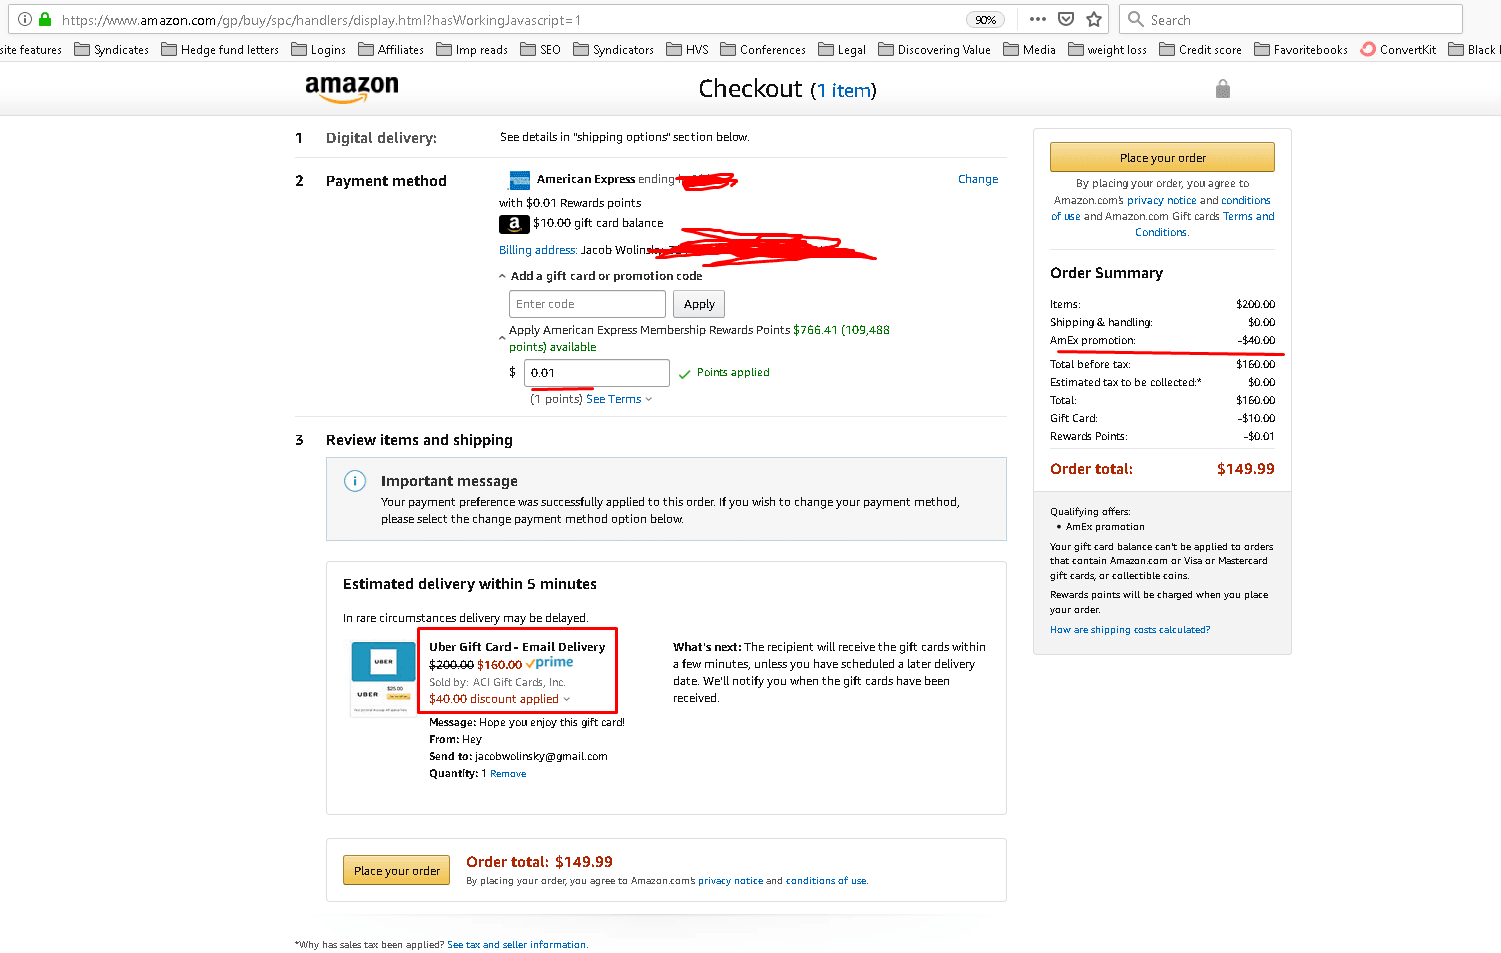Screen dimensions: 1501x953
Task: Open the Credit score bookmark folder
Action: [1200, 49]
